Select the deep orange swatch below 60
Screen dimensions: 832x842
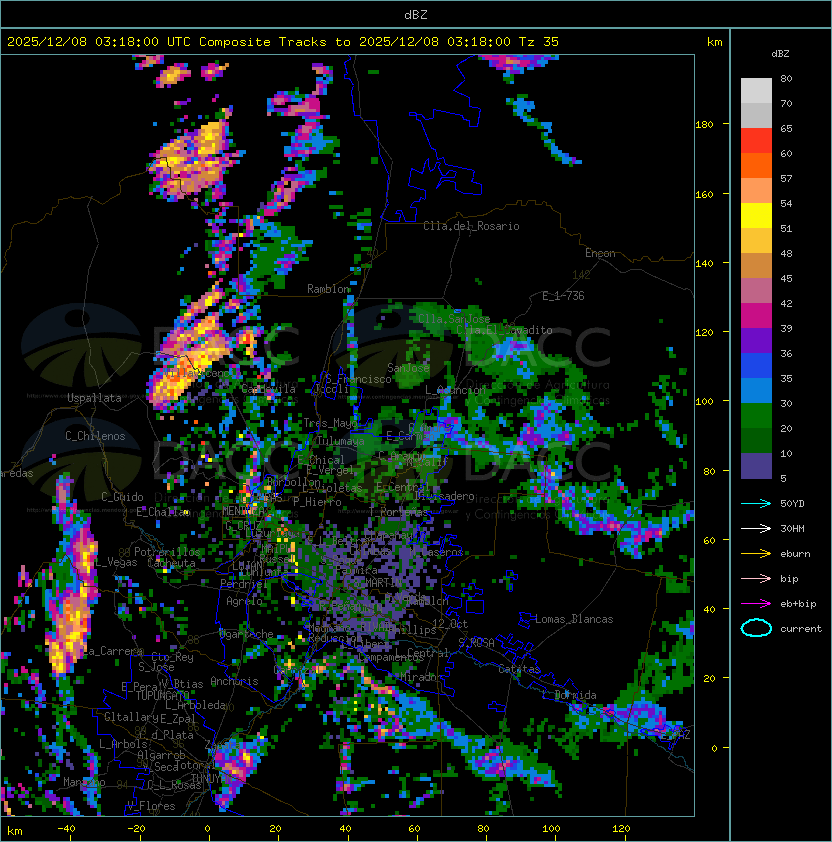[x=756, y=165]
